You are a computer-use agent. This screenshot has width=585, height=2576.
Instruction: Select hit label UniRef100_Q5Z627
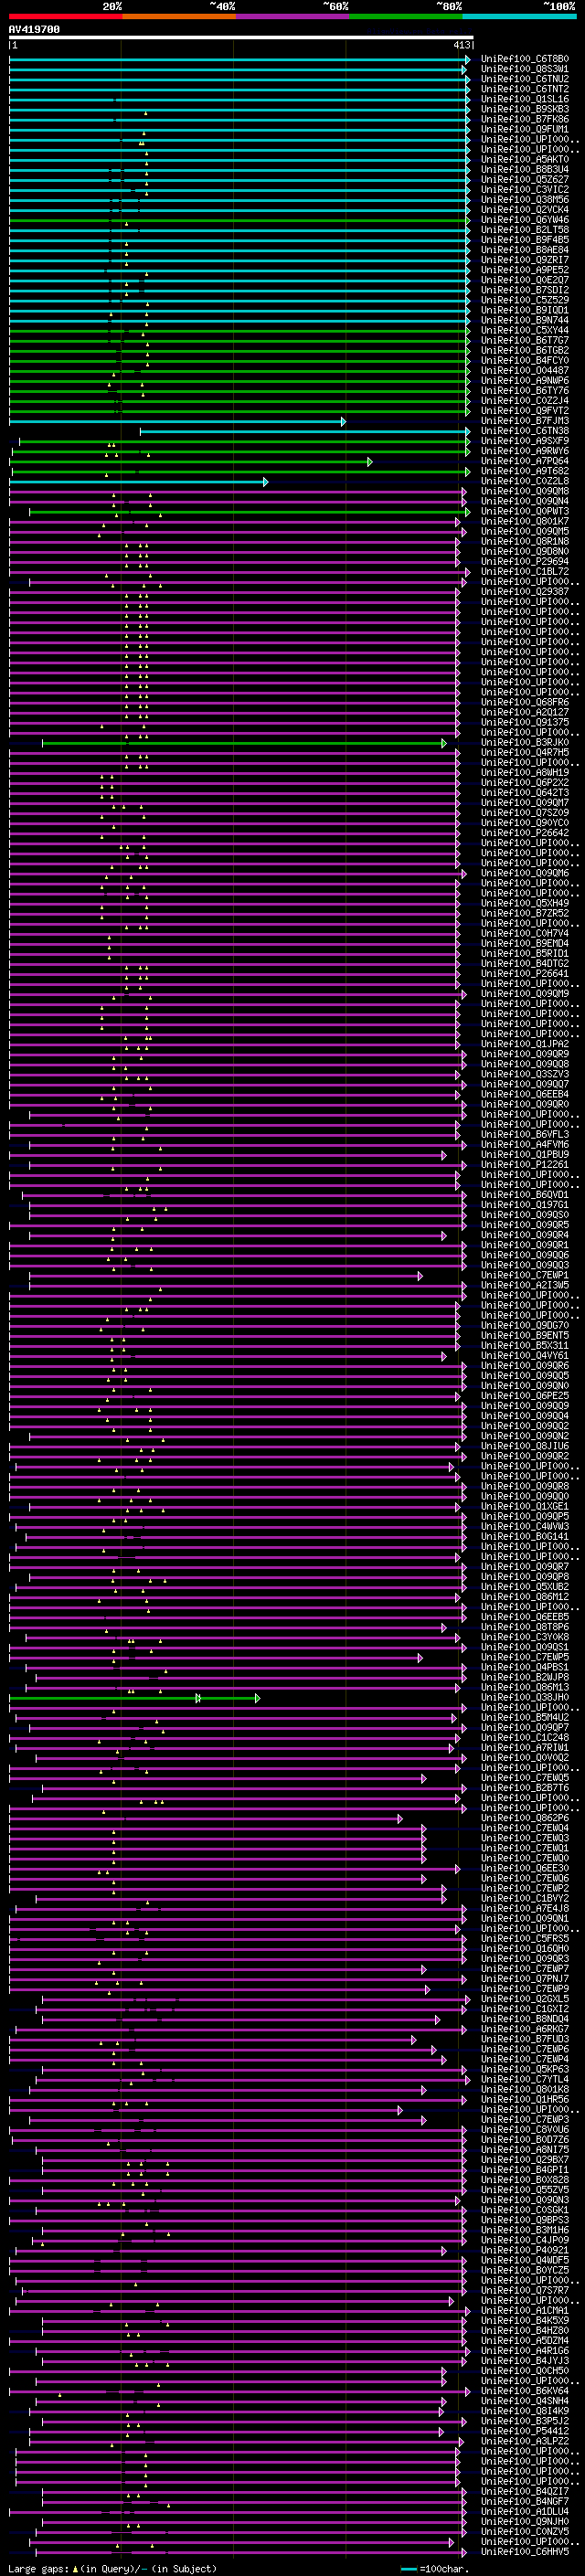[525, 180]
